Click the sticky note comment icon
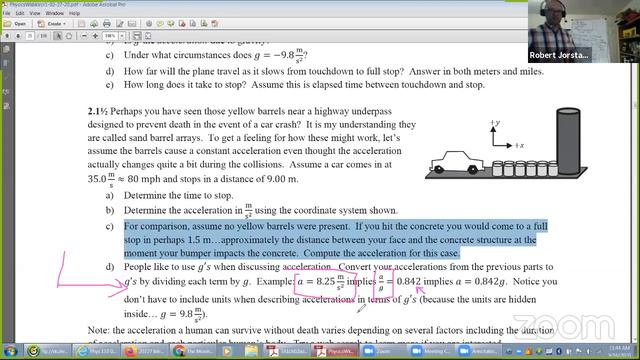640x360 pixels. click(160, 24)
